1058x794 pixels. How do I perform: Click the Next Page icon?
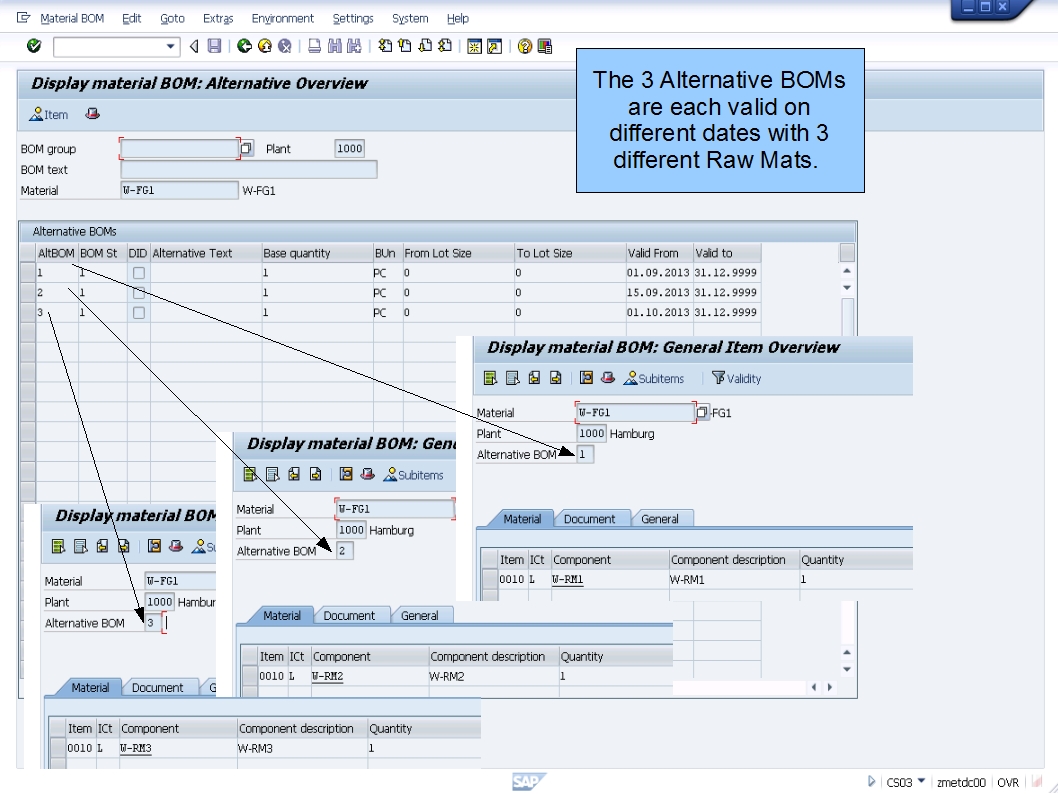point(425,46)
